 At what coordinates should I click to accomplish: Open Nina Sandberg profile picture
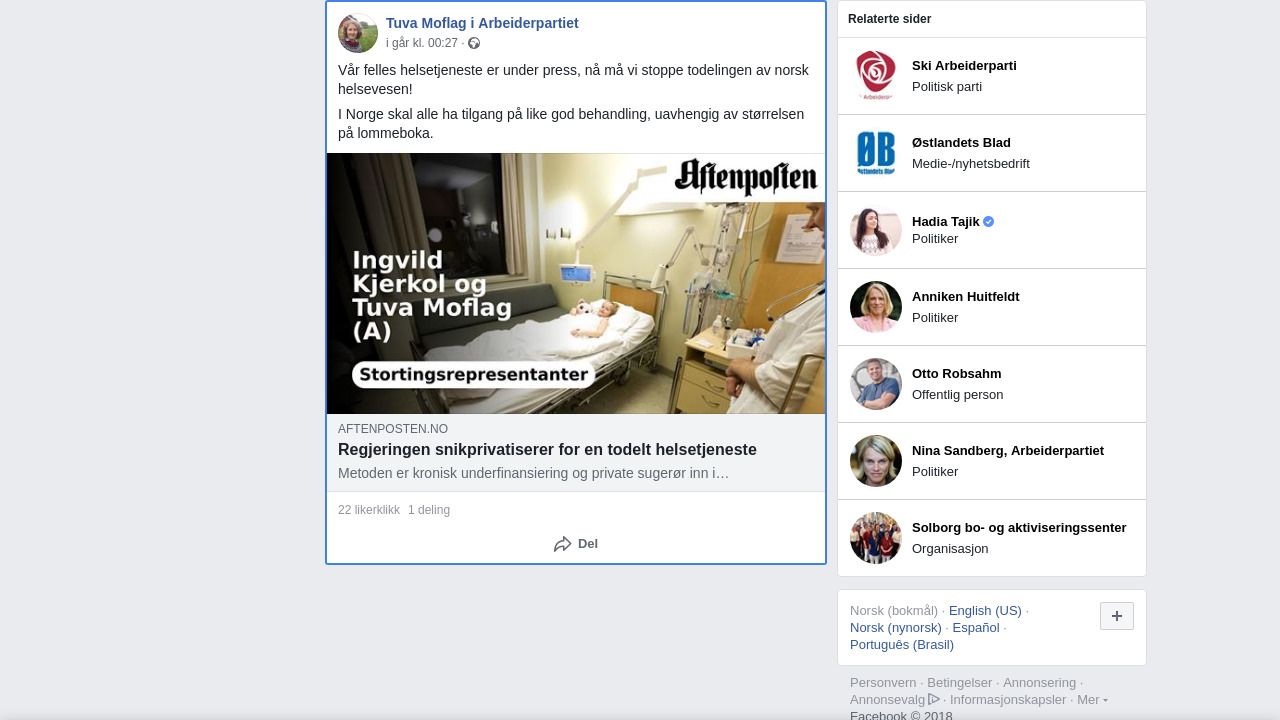(876, 461)
